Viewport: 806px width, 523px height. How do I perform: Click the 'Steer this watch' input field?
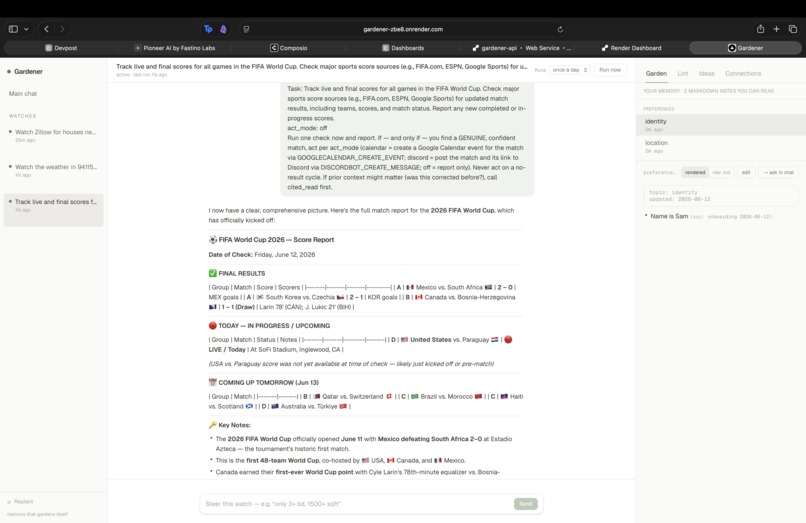357,504
